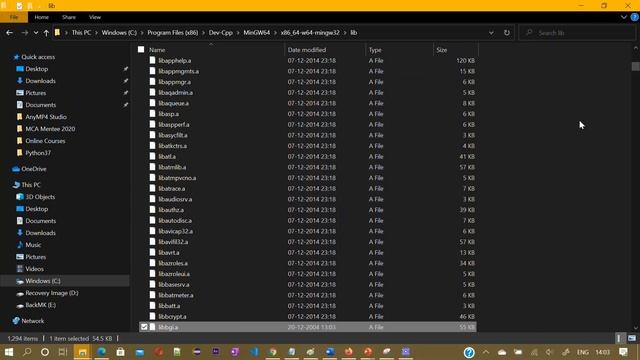The image size is (640, 360).
Task: Switch to details view layout toggle
Action: (x=619, y=338)
